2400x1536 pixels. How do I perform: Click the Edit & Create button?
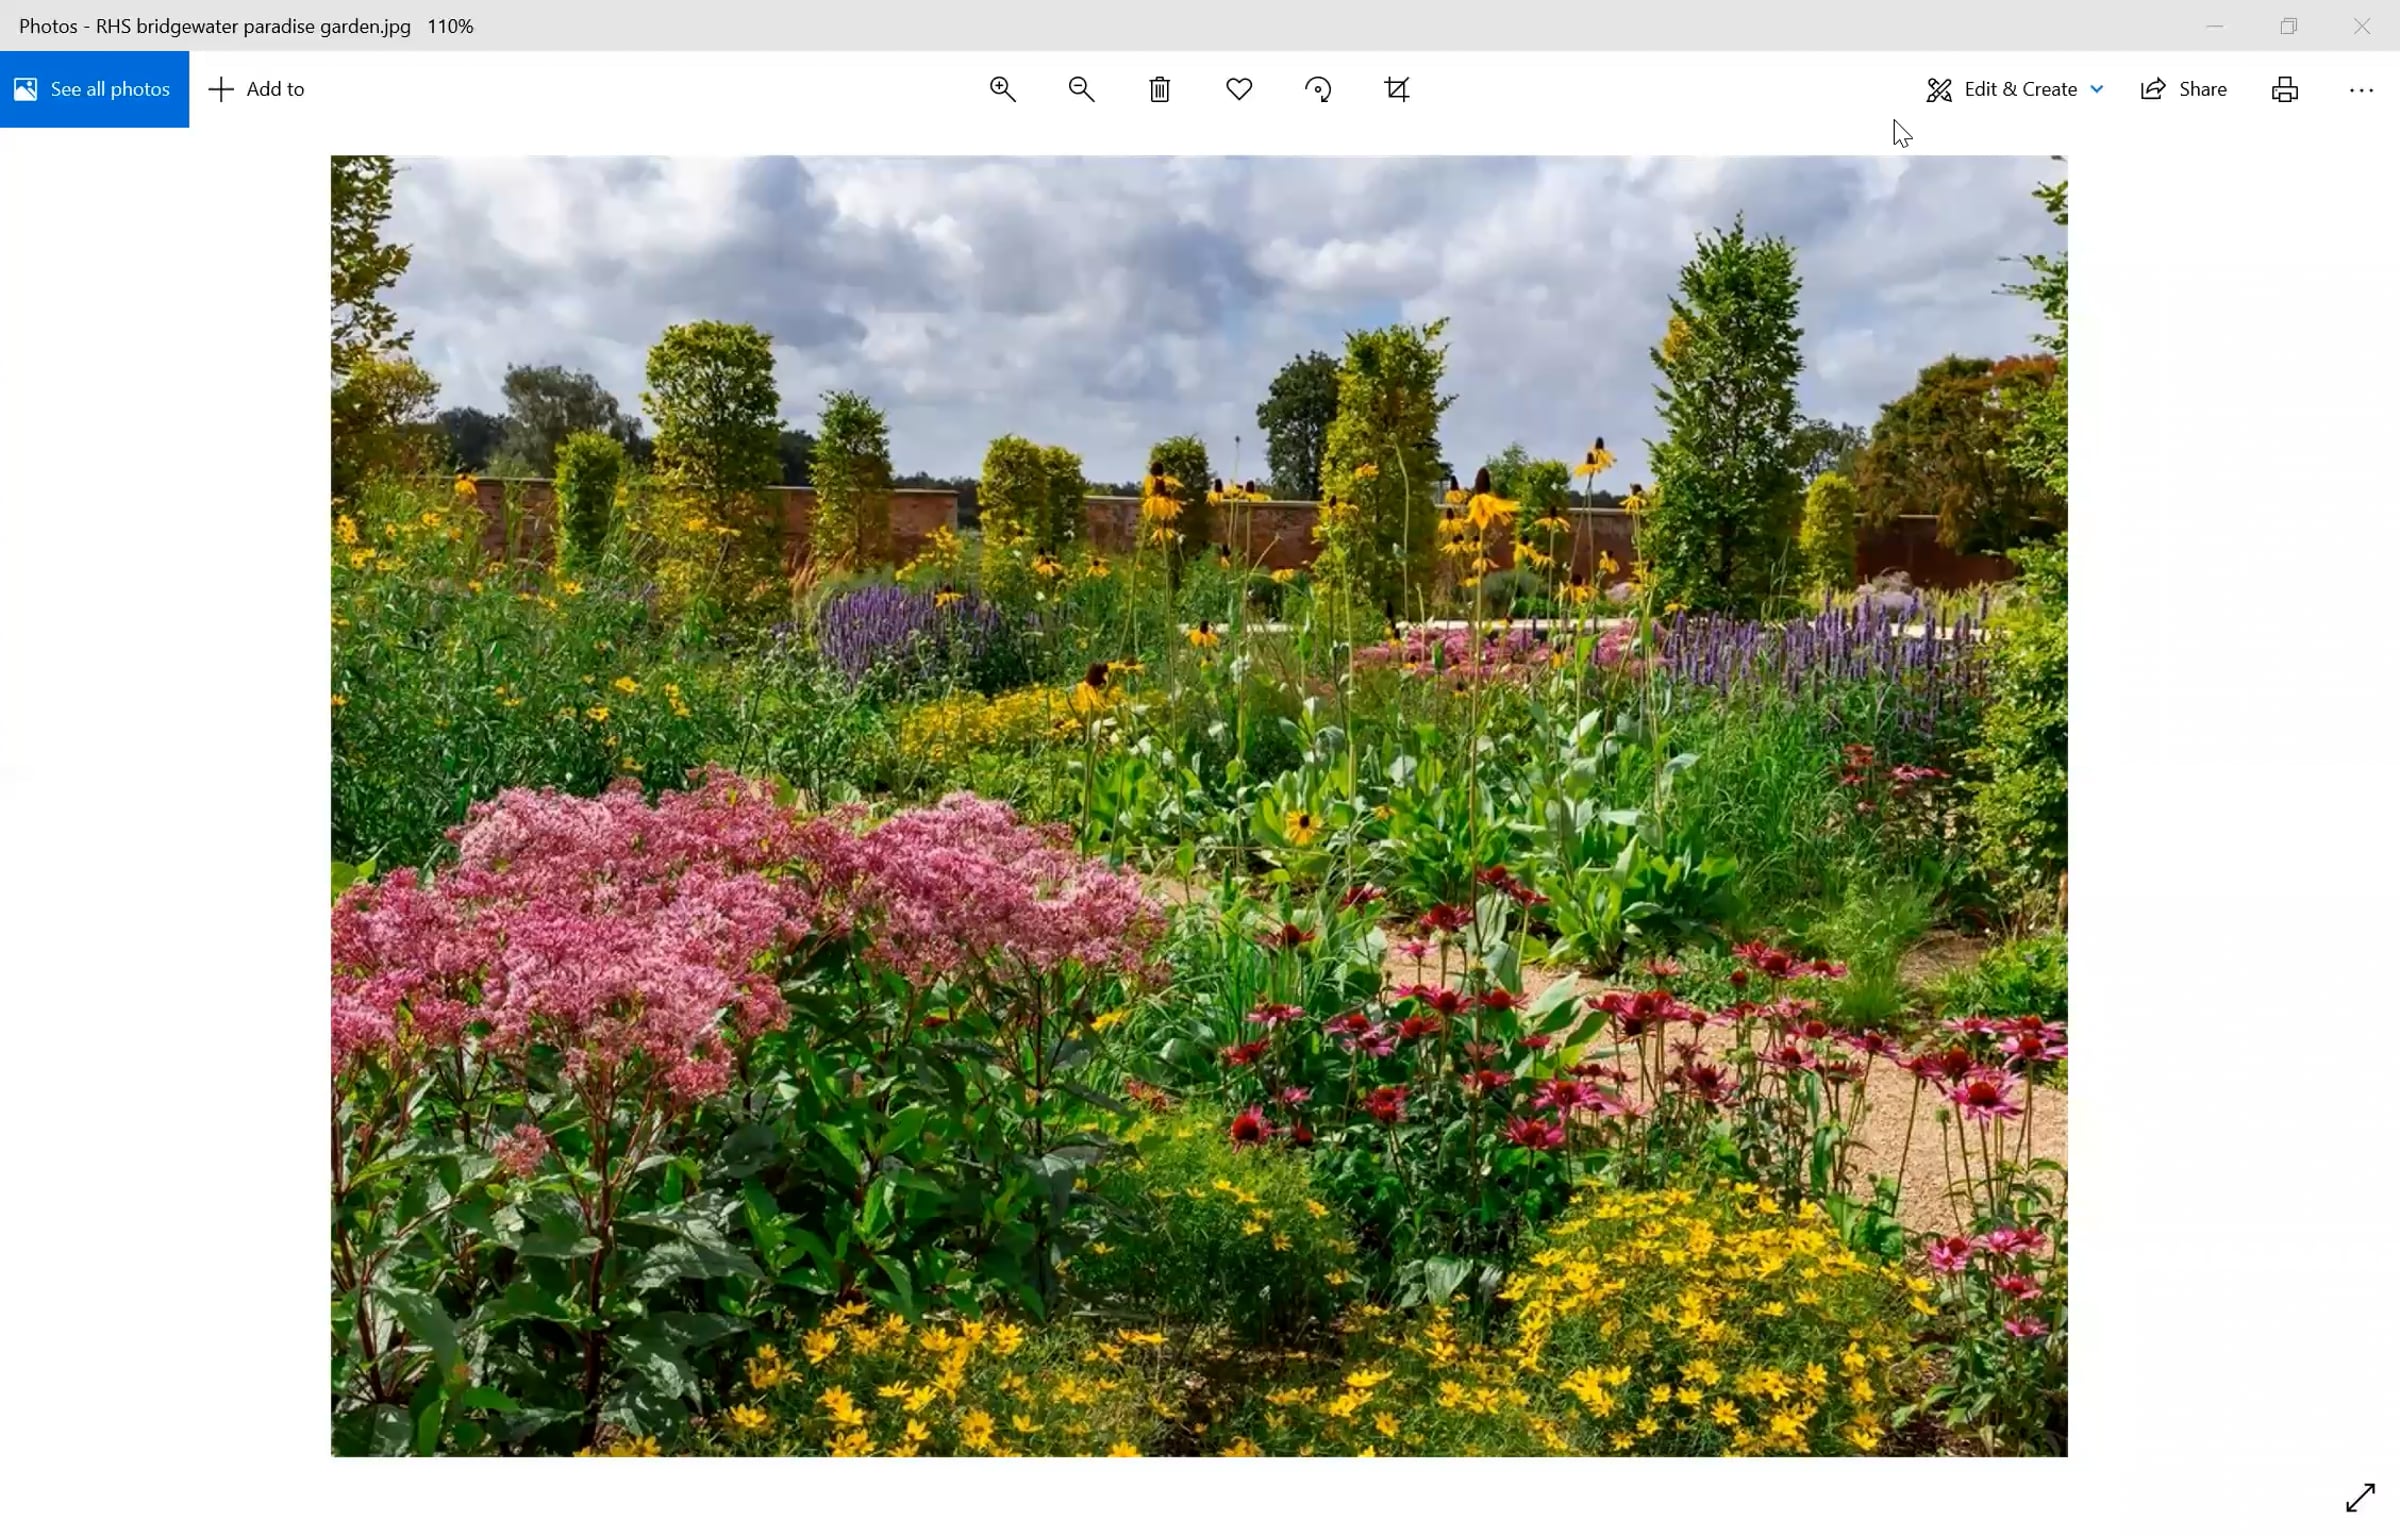pos(2003,89)
